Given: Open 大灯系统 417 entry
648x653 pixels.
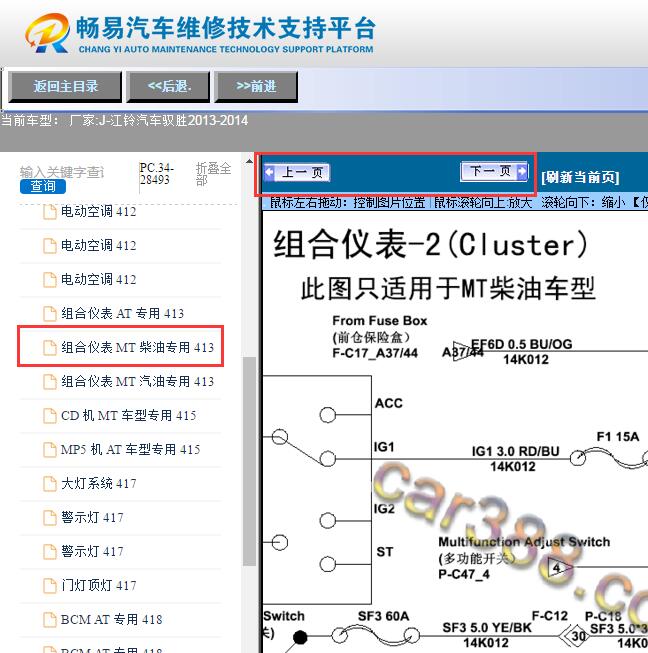Looking at the screenshot, I should pos(98,484).
